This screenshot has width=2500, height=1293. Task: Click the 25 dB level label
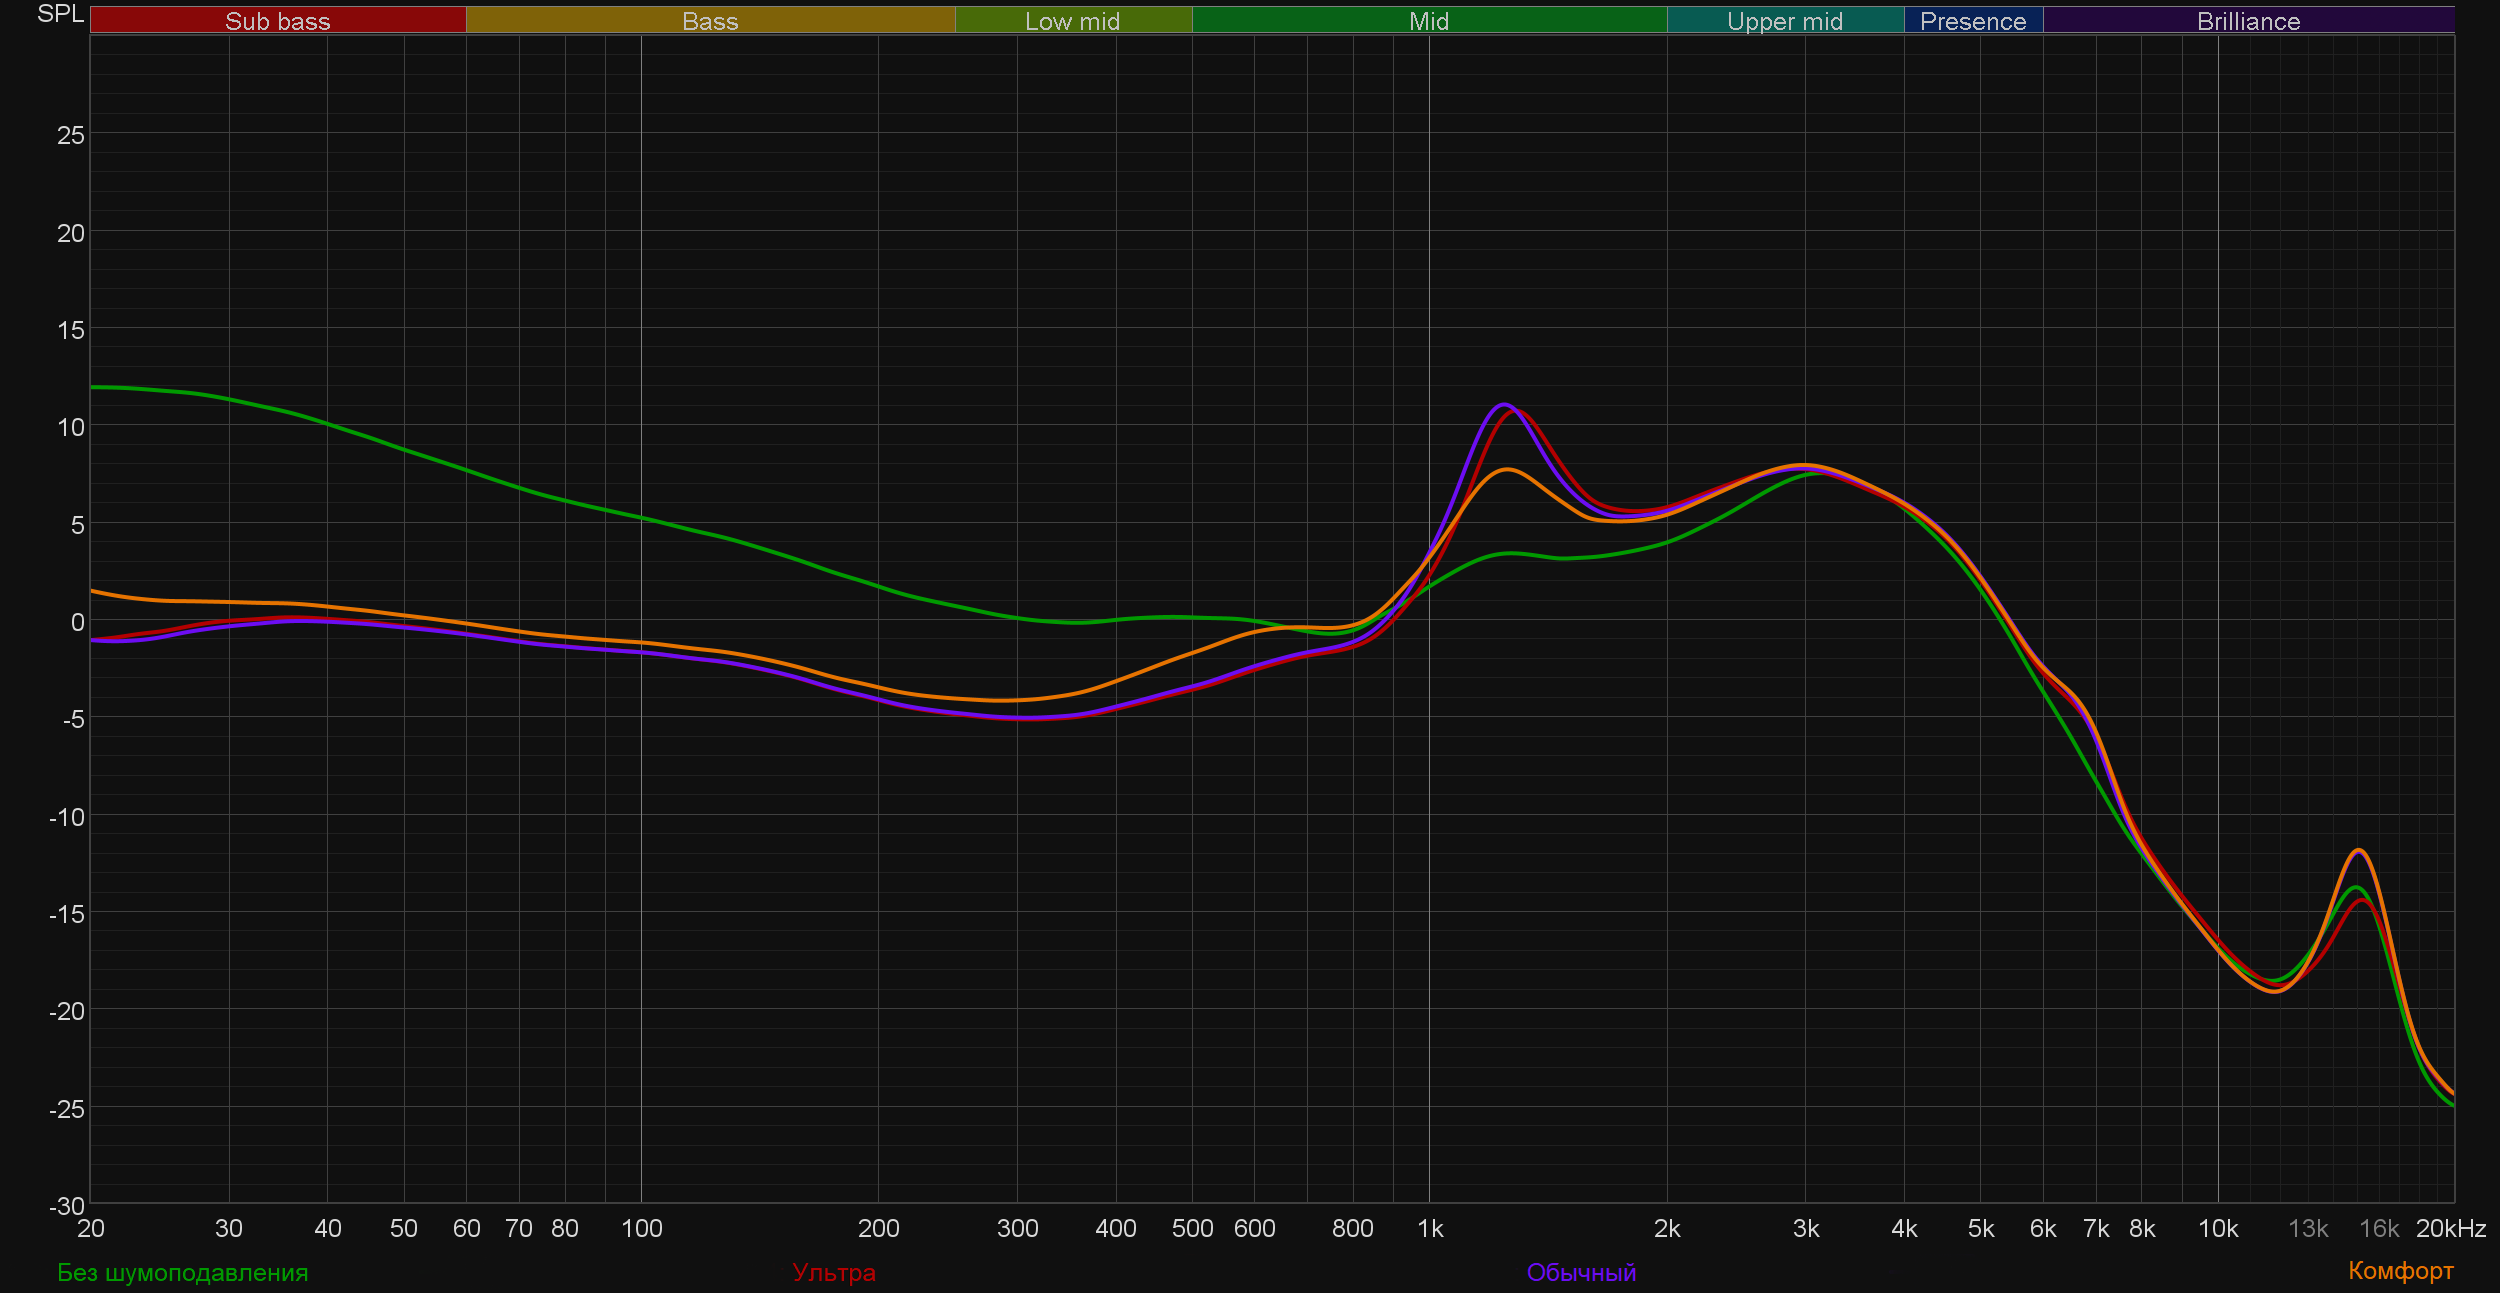pyautogui.click(x=70, y=136)
